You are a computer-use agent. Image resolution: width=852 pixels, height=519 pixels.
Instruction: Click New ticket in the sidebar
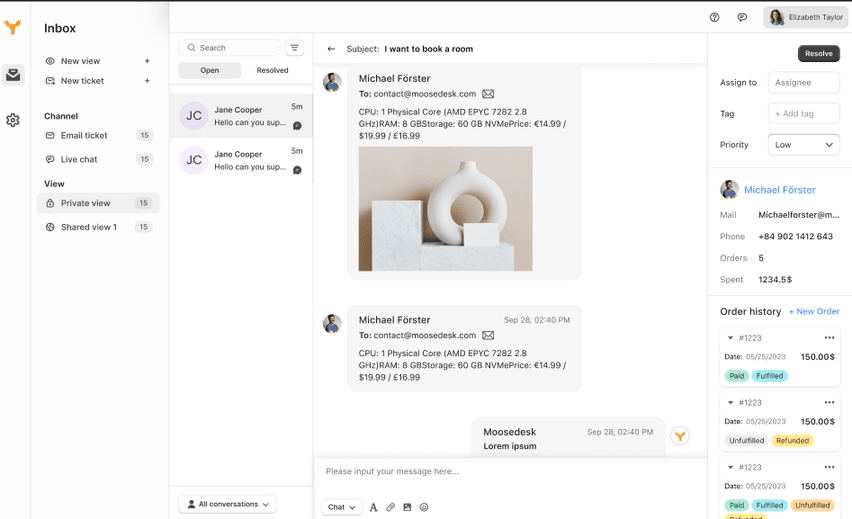tap(82, 80)
